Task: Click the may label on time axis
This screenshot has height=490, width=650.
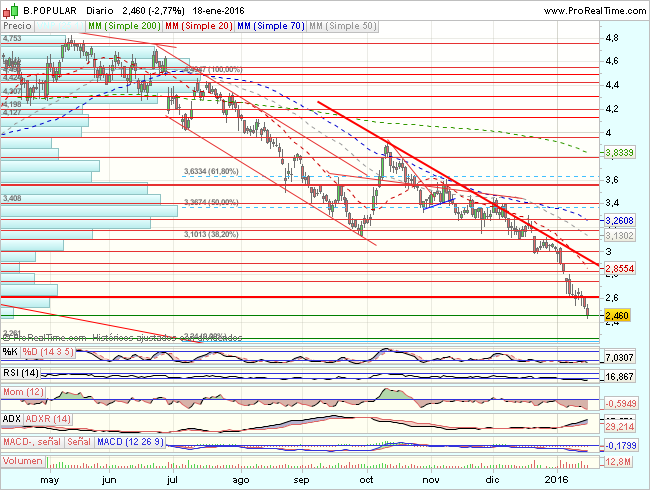Action: pos(50,480)
